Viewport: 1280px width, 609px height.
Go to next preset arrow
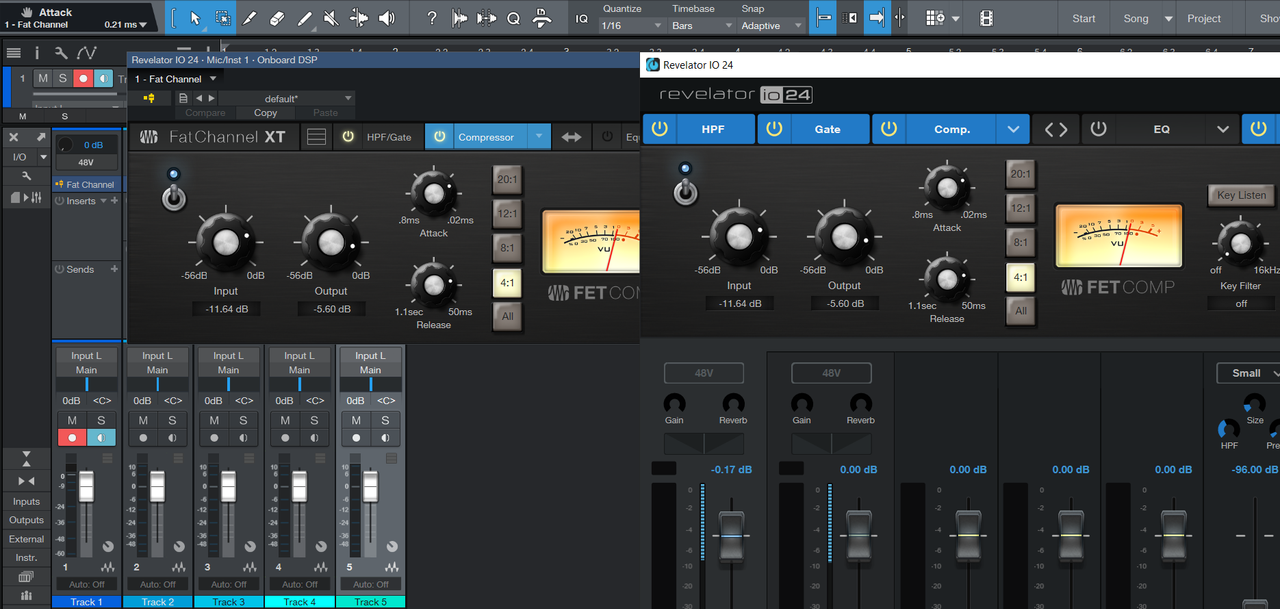[x=211, y=98]
